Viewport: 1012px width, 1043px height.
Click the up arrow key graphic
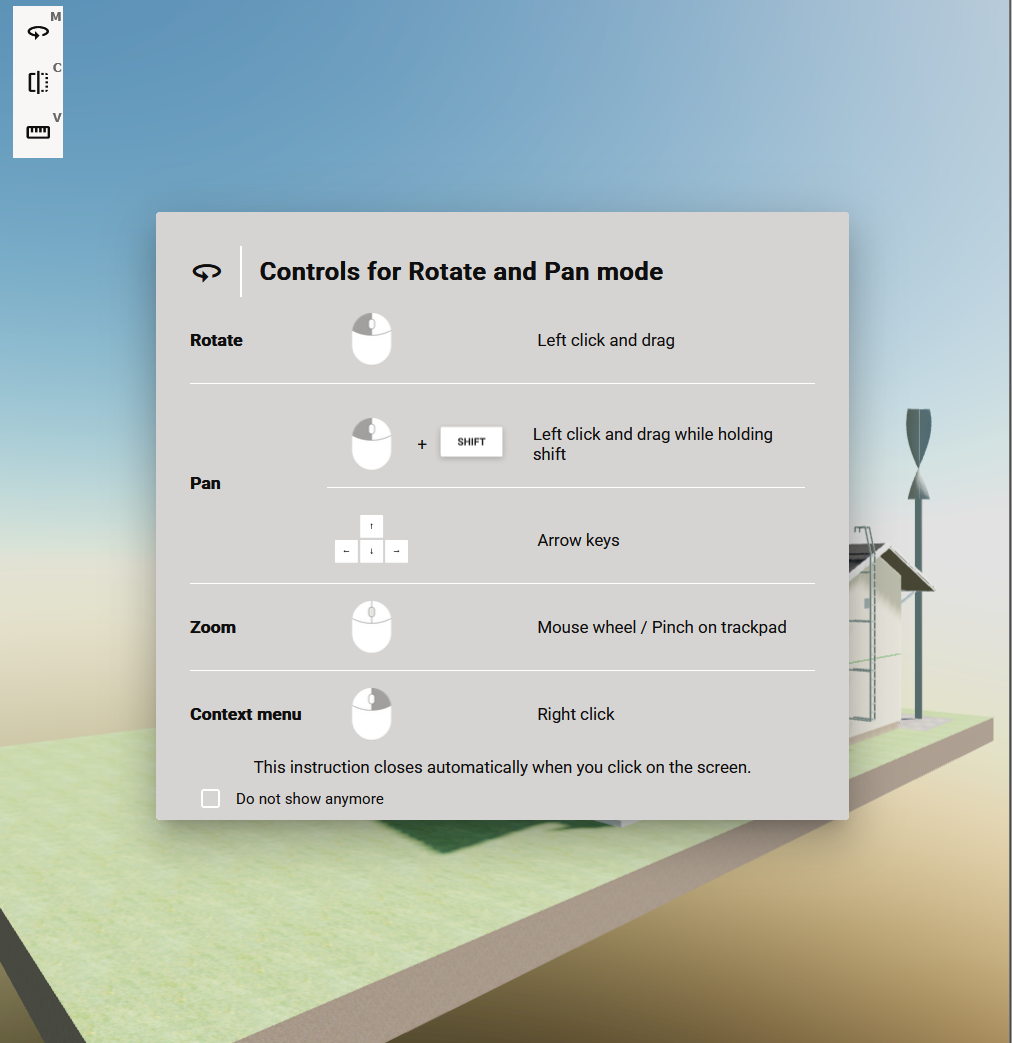point(371,526)
